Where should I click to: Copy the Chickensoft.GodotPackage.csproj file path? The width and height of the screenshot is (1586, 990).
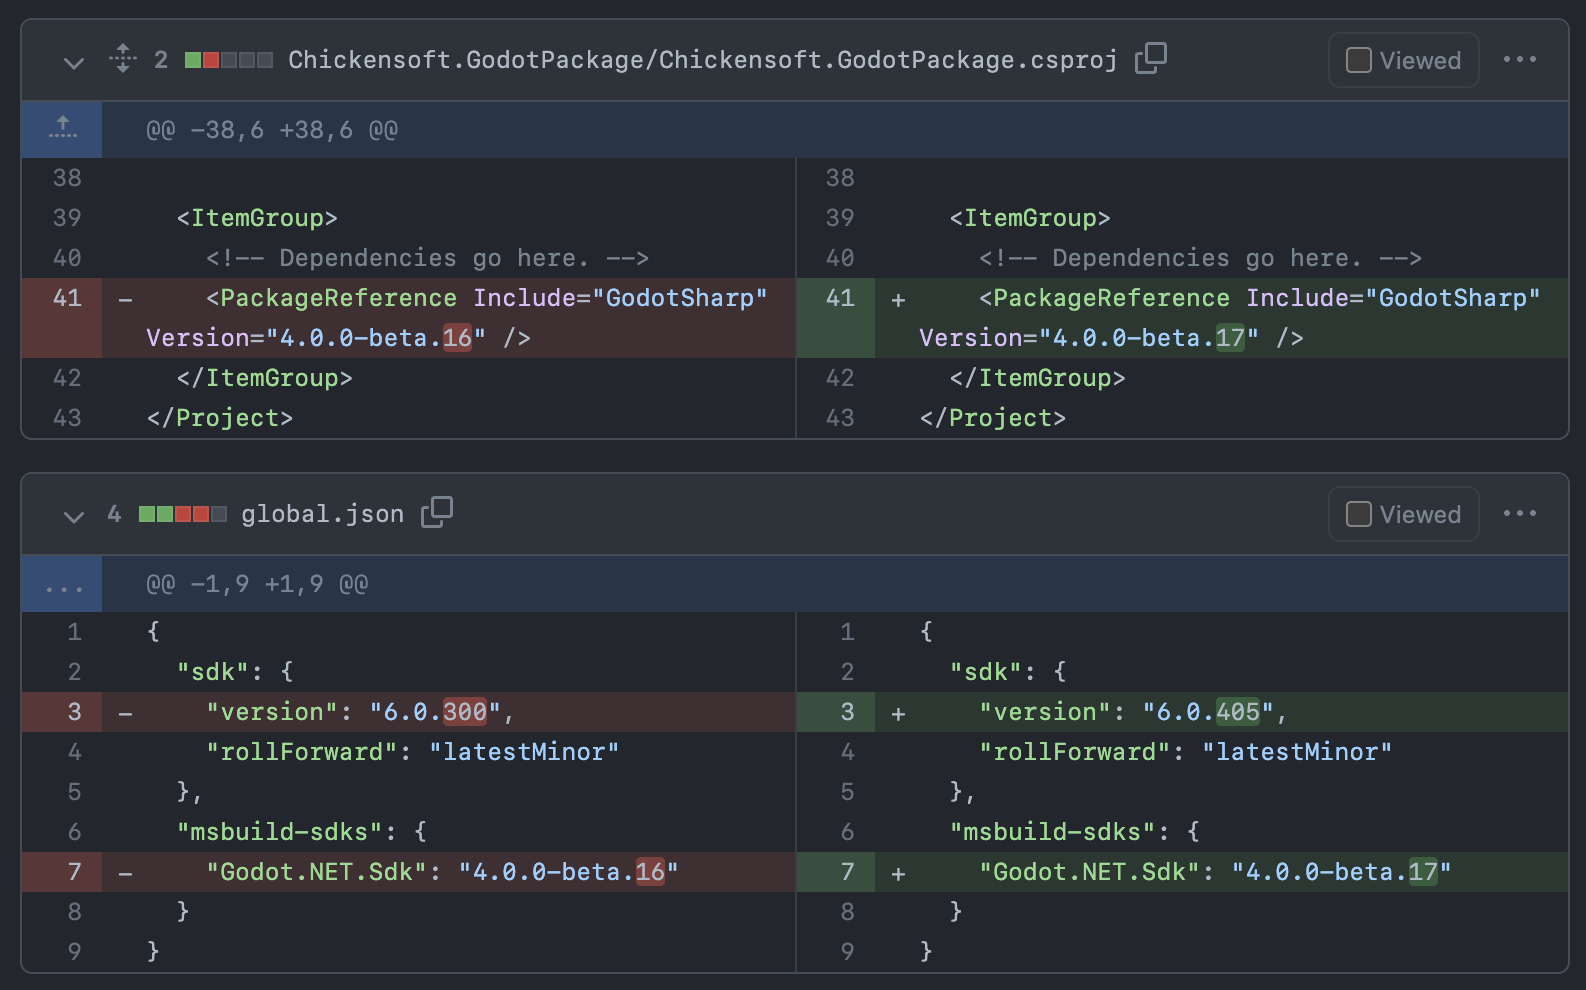coord(1150,59)
